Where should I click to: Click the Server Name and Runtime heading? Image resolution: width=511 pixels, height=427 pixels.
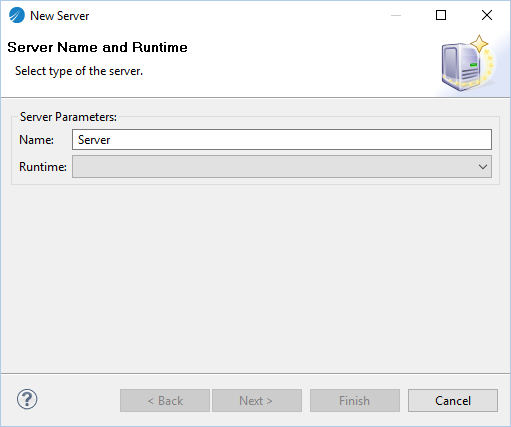[x=97, y=47]
